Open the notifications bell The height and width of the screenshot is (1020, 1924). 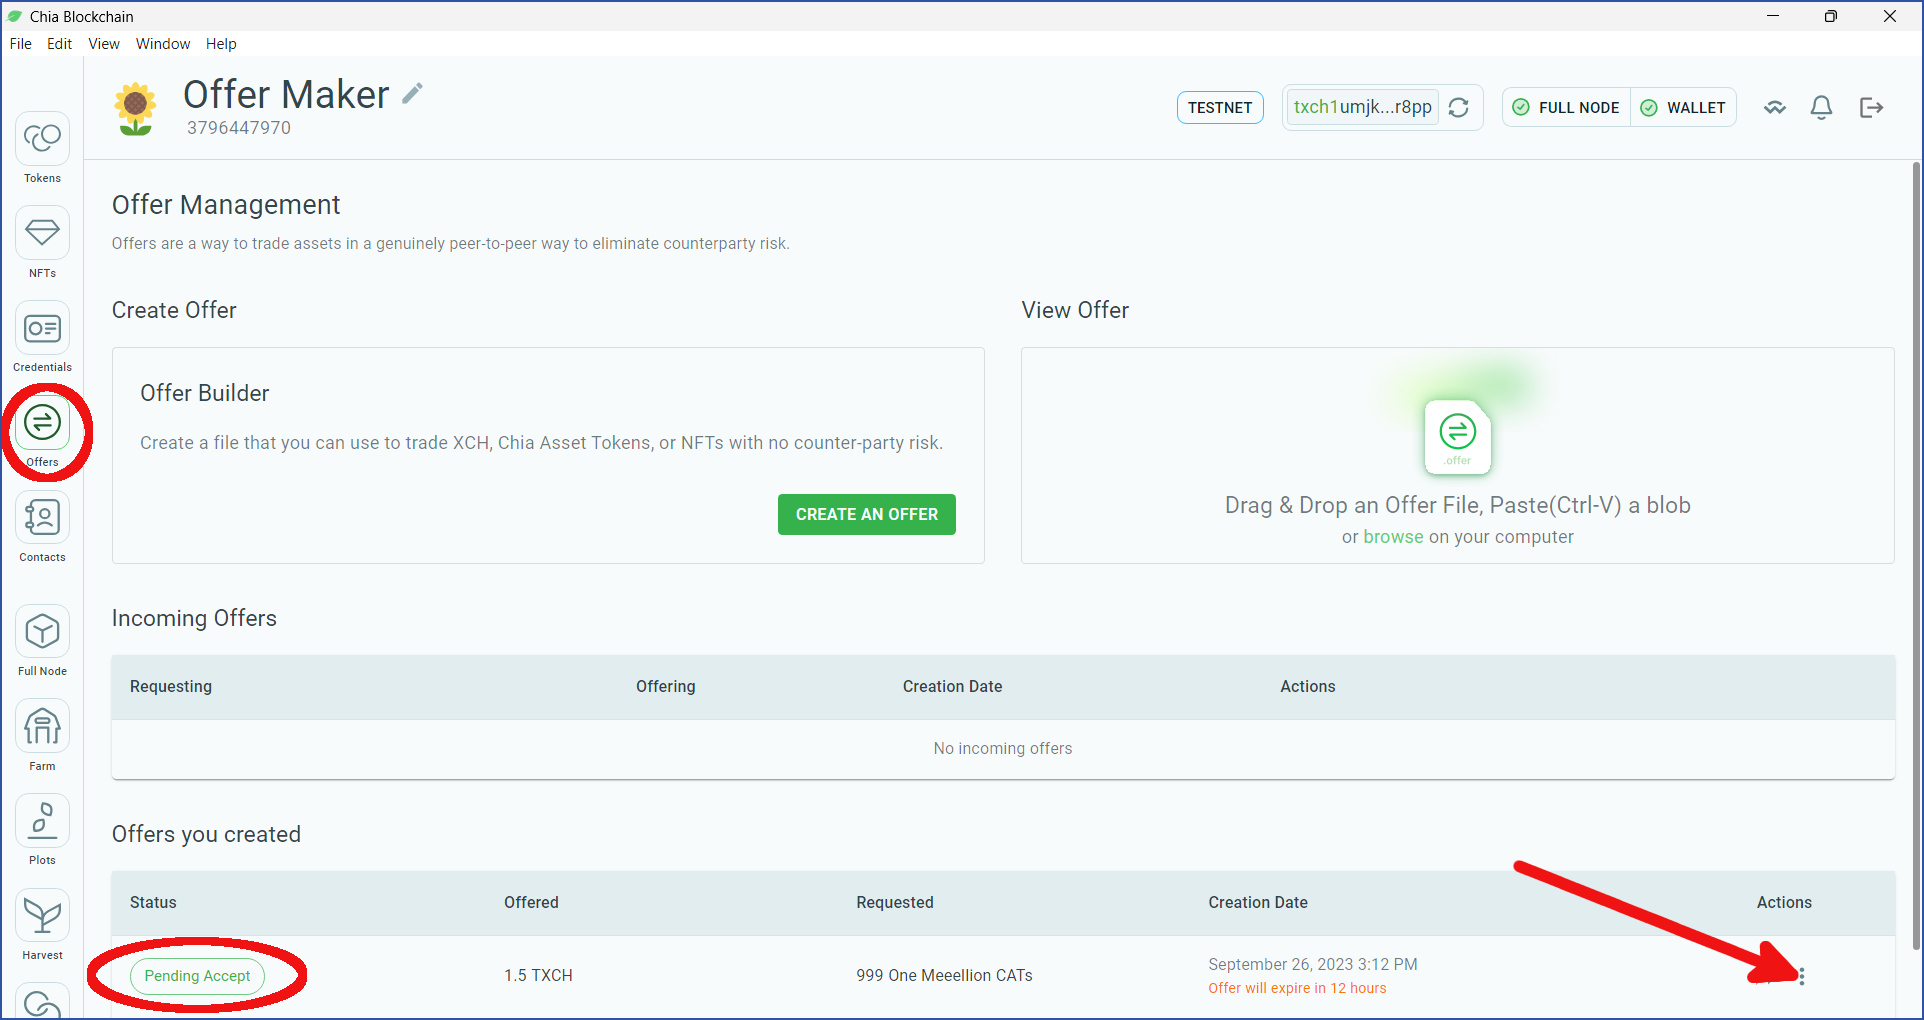click(1822, 107)
